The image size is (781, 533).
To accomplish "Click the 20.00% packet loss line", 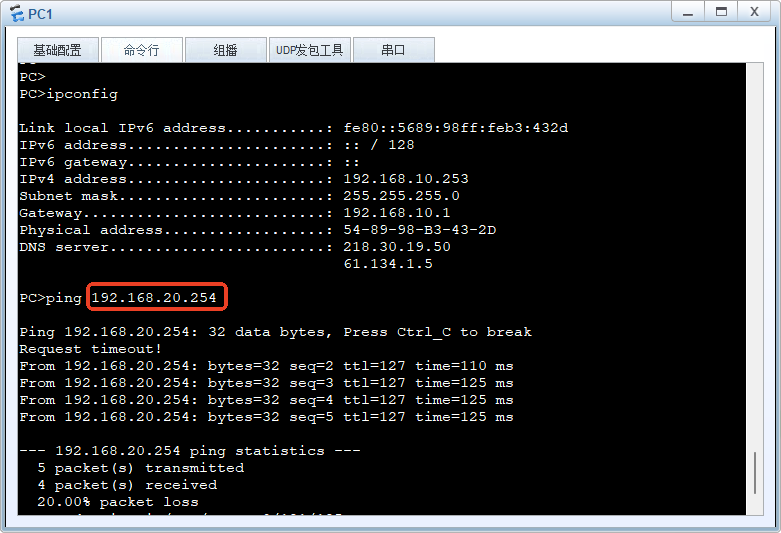I will click(118, 502).
